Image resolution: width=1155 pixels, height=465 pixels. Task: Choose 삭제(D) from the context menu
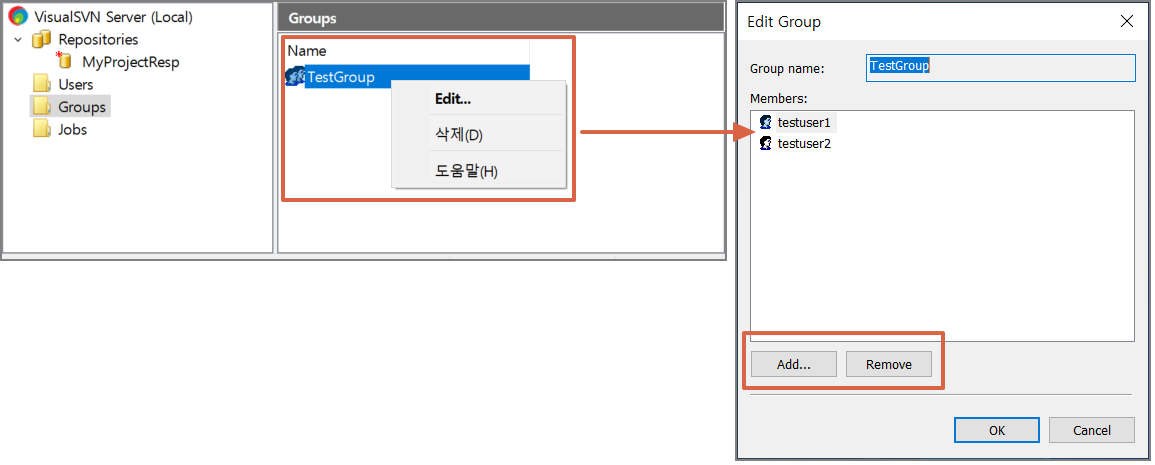coord(478,136)
